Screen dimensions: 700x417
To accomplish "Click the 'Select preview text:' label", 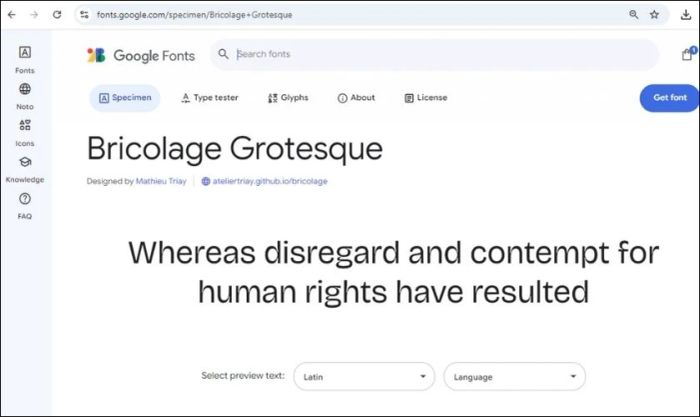I will [243, 375].
